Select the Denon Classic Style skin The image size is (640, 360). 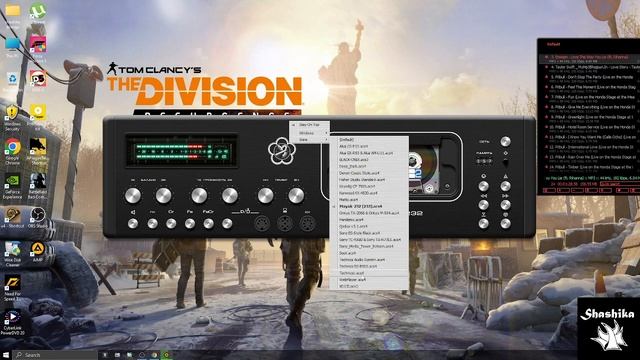(x=369, y=173)
